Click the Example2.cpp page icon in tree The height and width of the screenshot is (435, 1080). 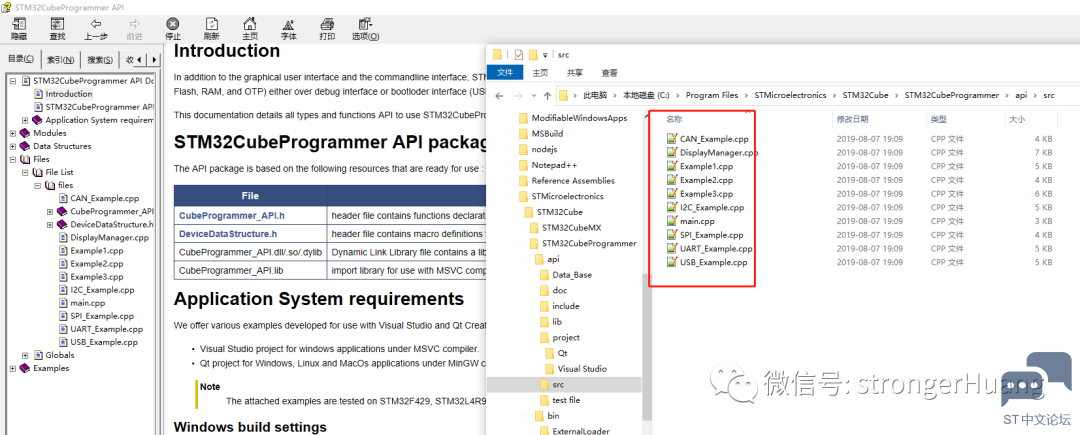coord(63,264)
